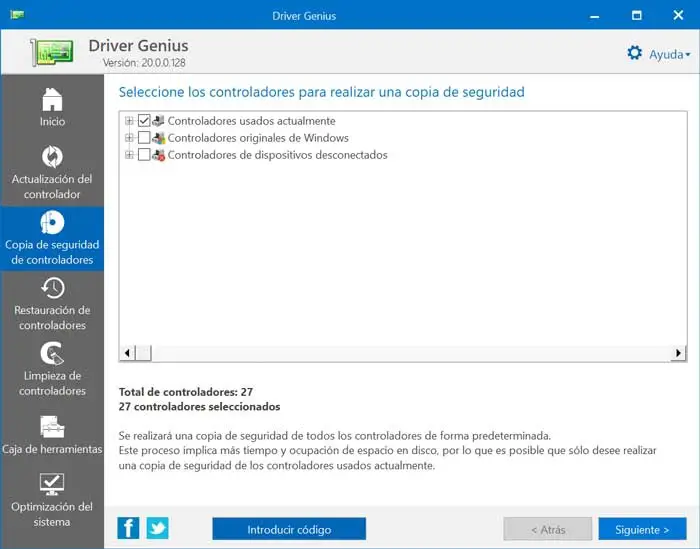The image size is (700, 549).
Task: Maximize the Driver Genius window
Action: (x=637, y=15)
